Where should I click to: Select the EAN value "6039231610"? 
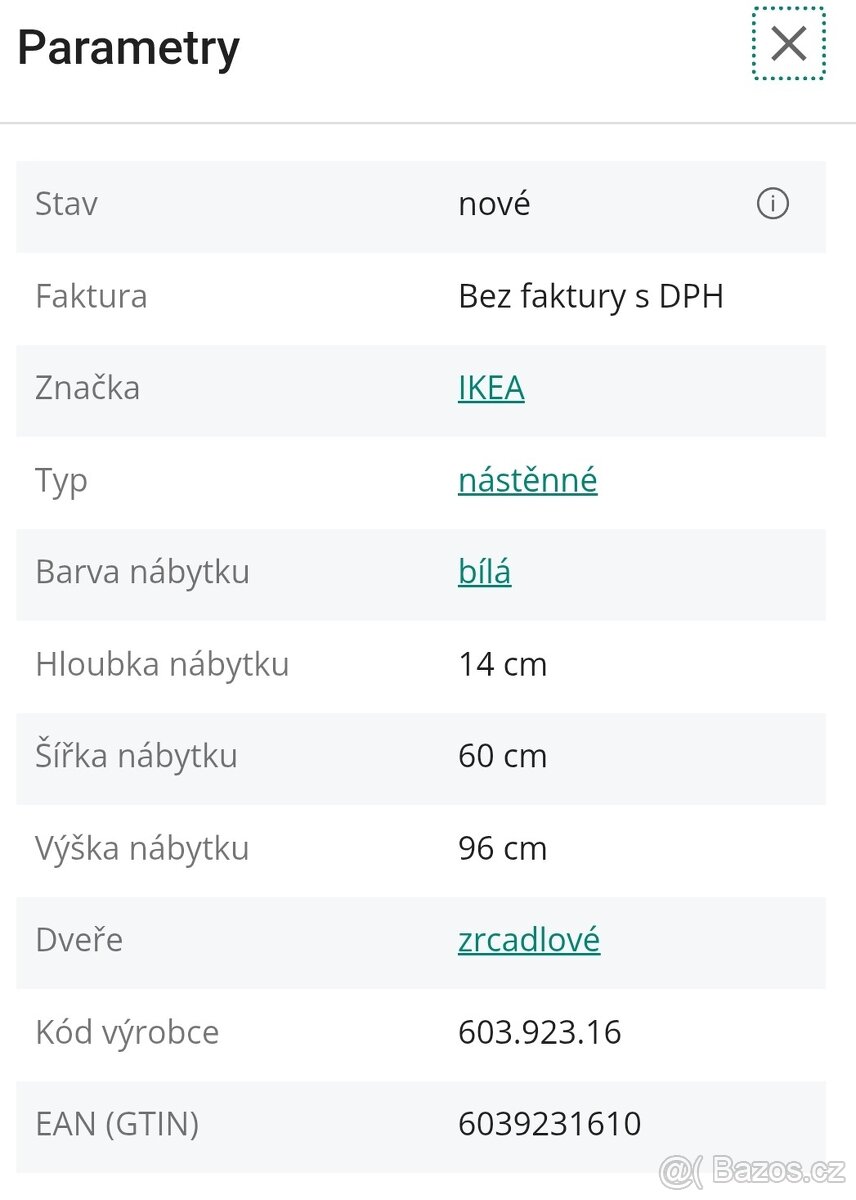click(549, 1124)
